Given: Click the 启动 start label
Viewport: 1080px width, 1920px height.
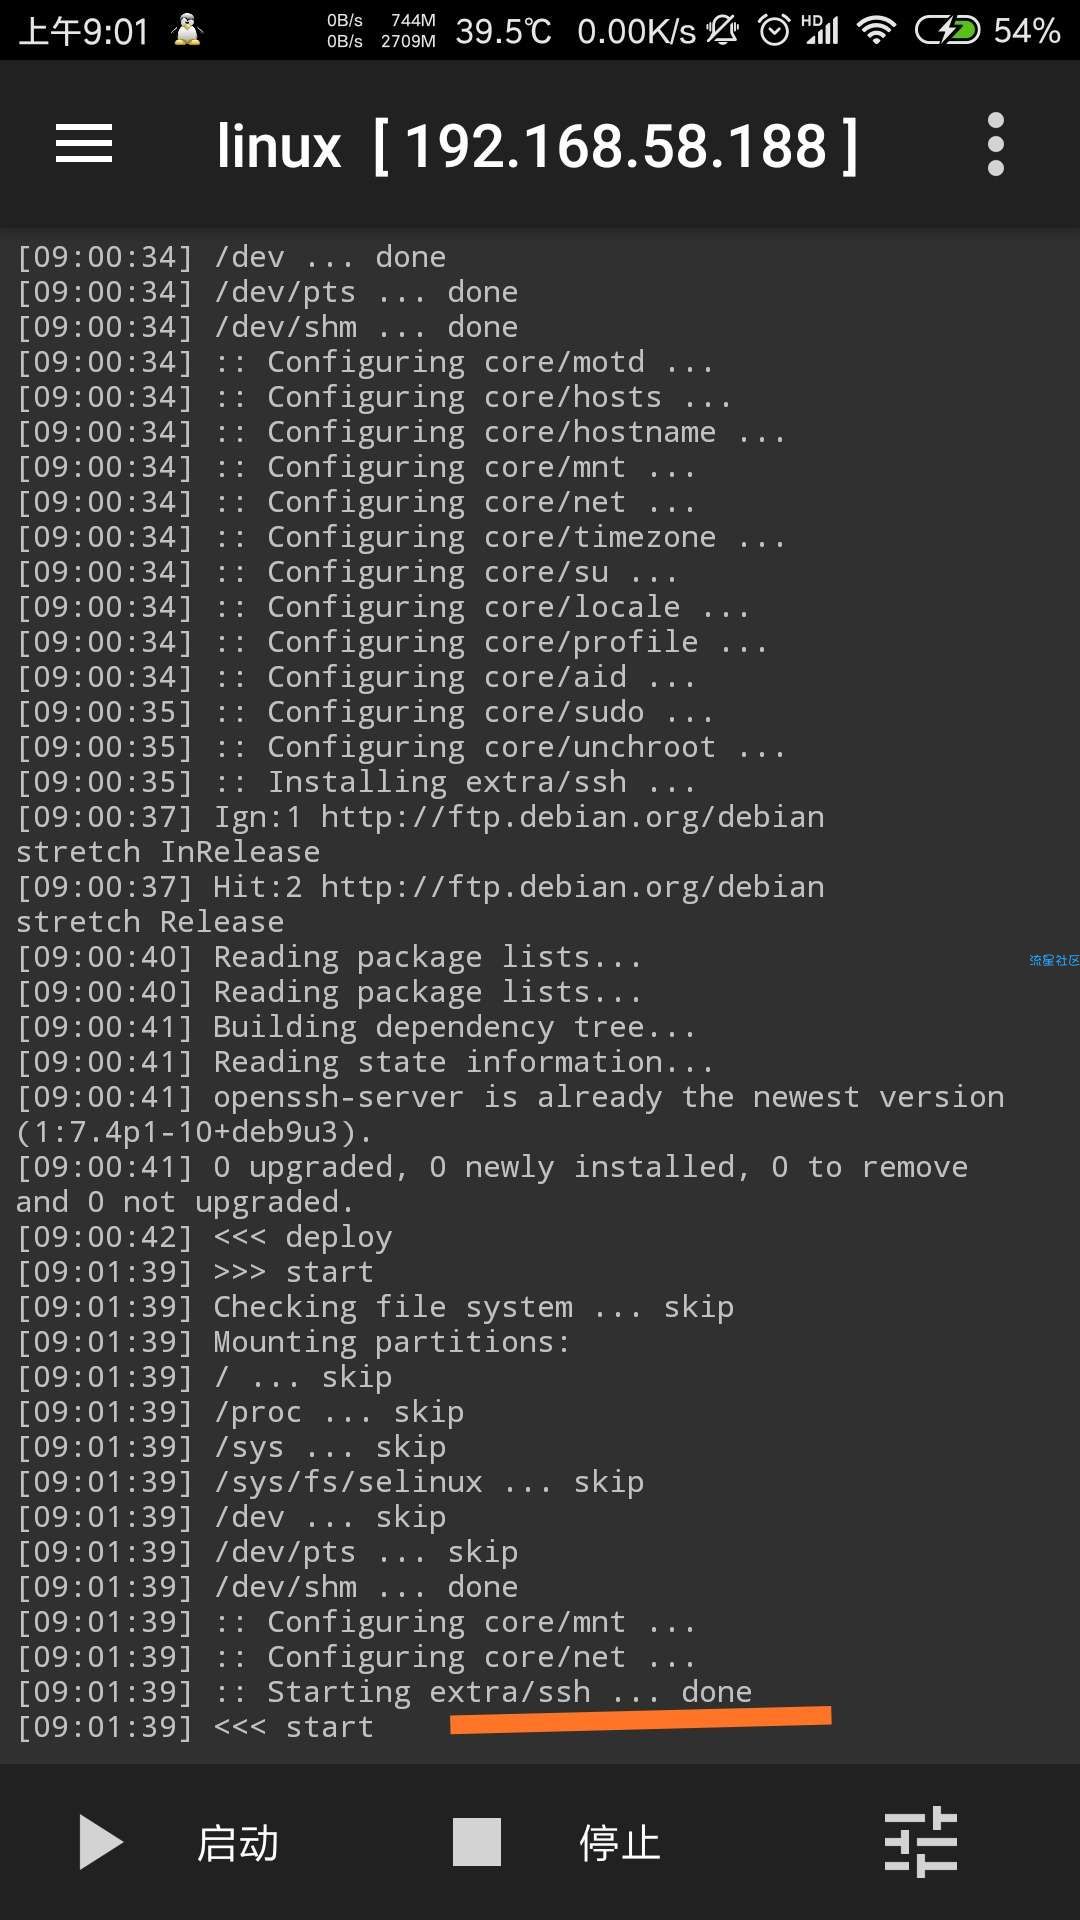Looking at the screenshot, I should click(x=238, y=1843).
